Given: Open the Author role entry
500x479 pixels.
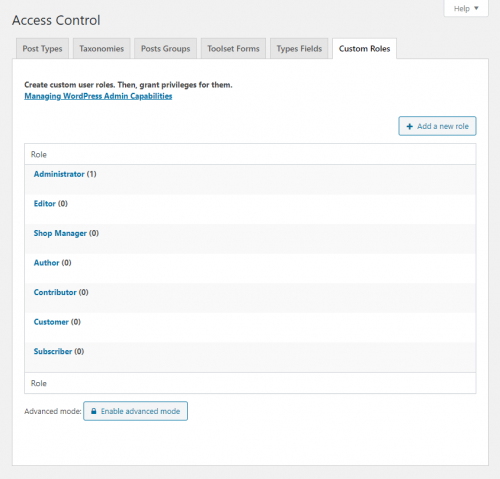Looking at the screenshot, I should (x=46, y=263).
